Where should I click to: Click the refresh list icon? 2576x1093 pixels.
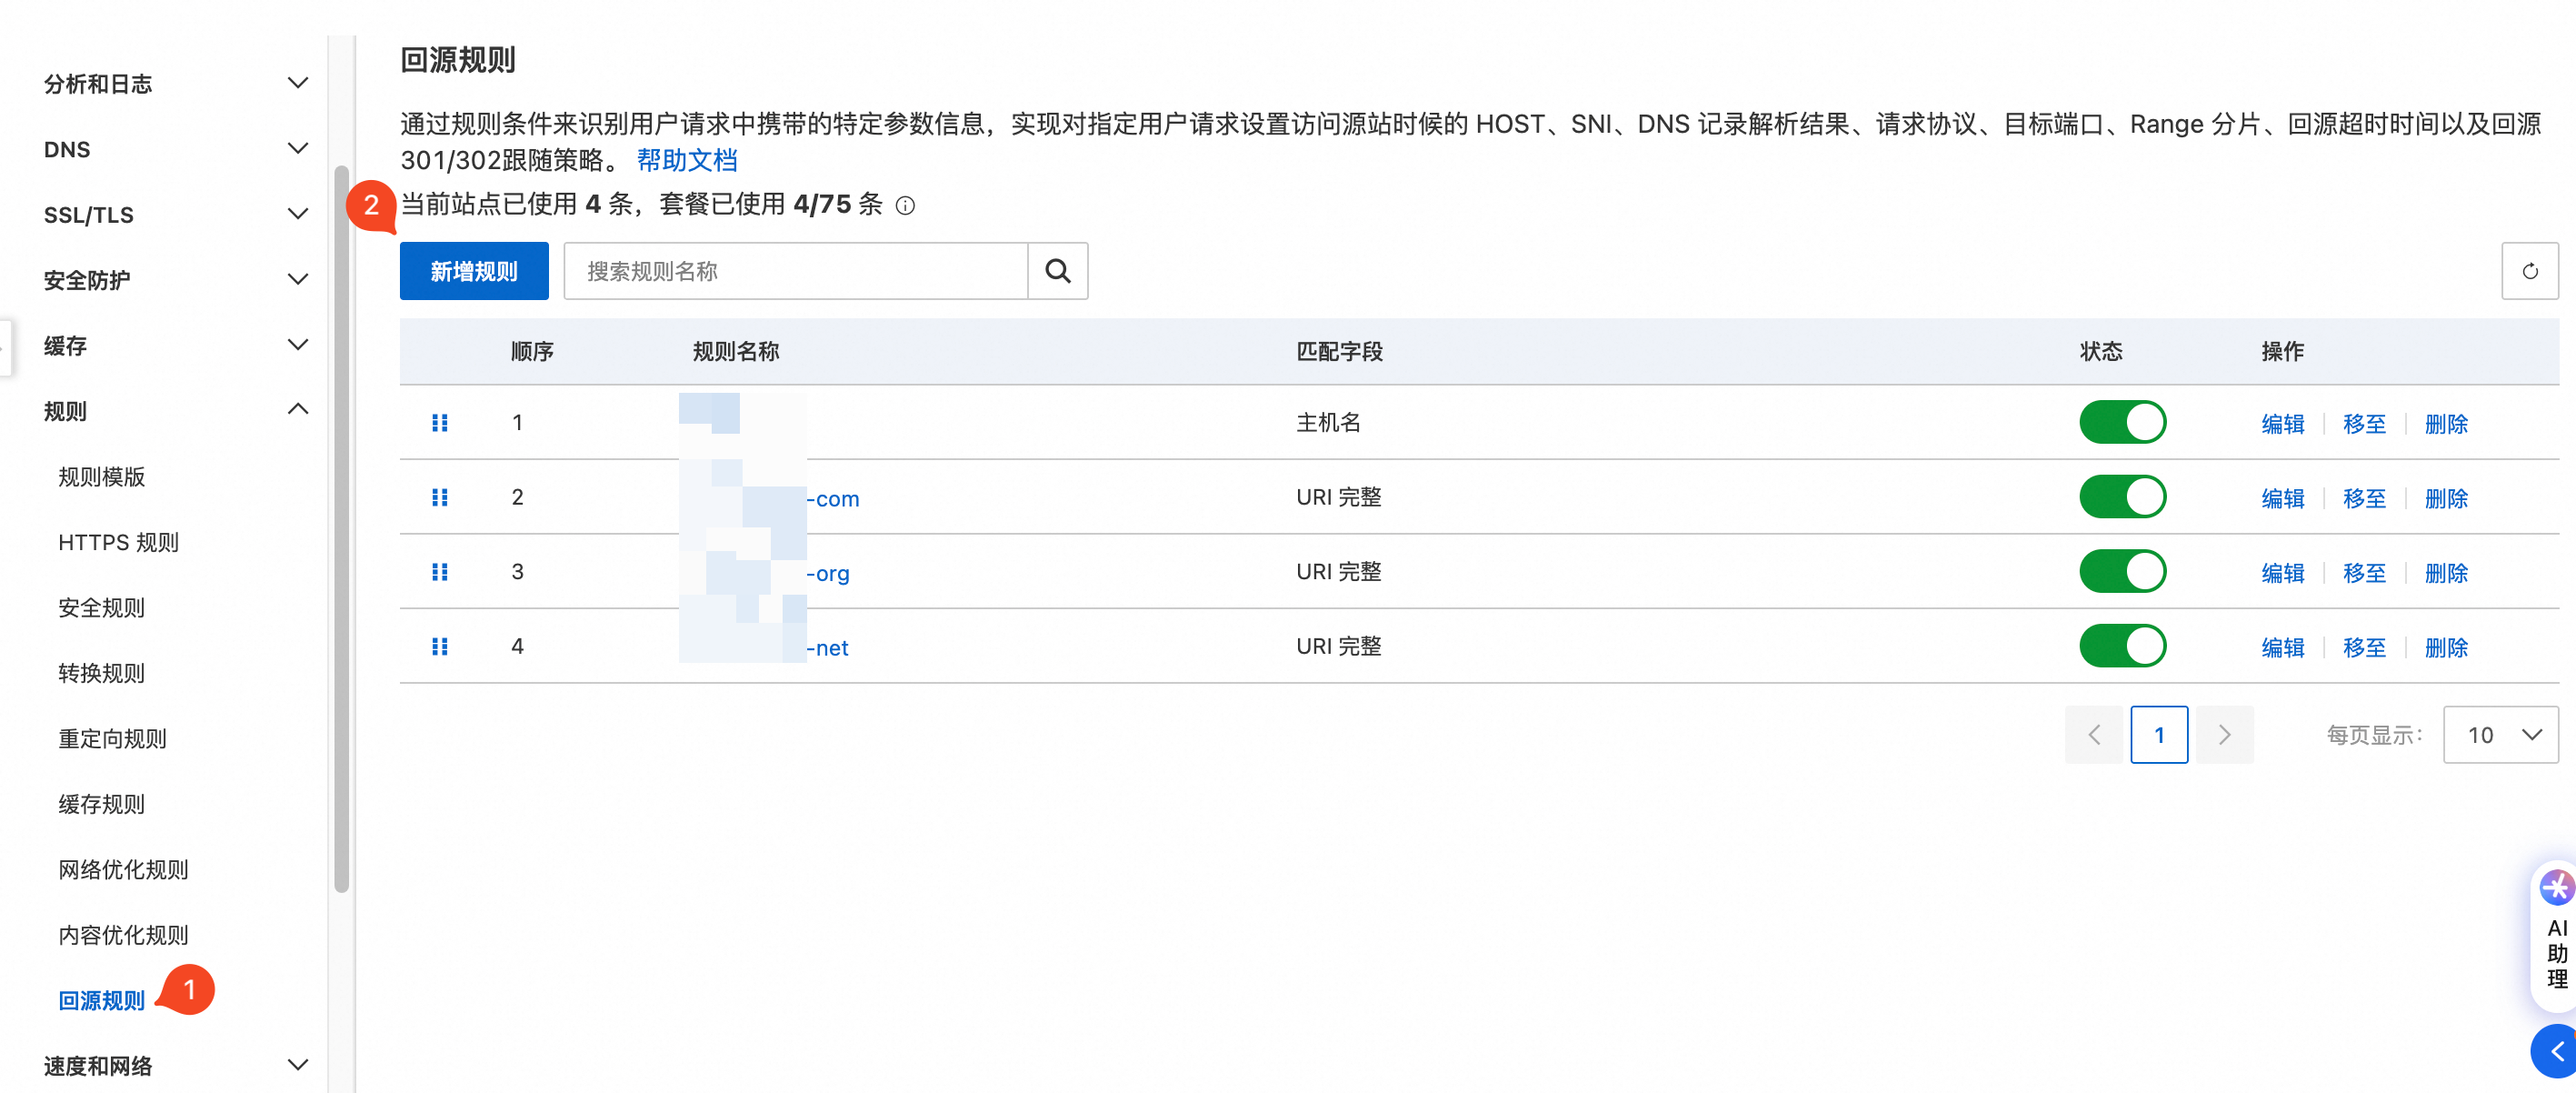[2529, 271]
